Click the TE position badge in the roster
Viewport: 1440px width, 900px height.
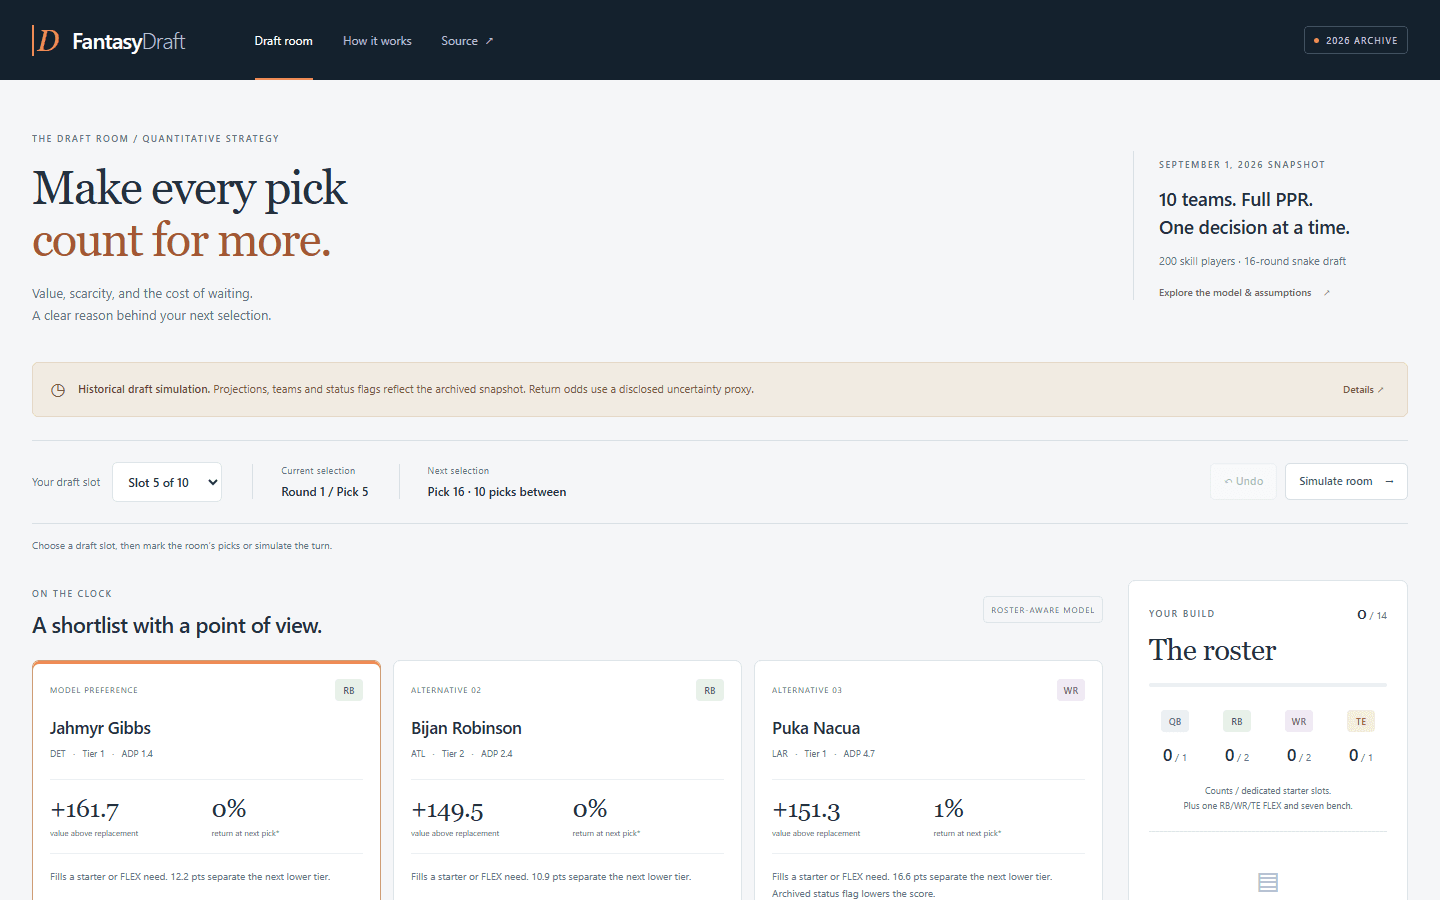tap(1361, 721)
